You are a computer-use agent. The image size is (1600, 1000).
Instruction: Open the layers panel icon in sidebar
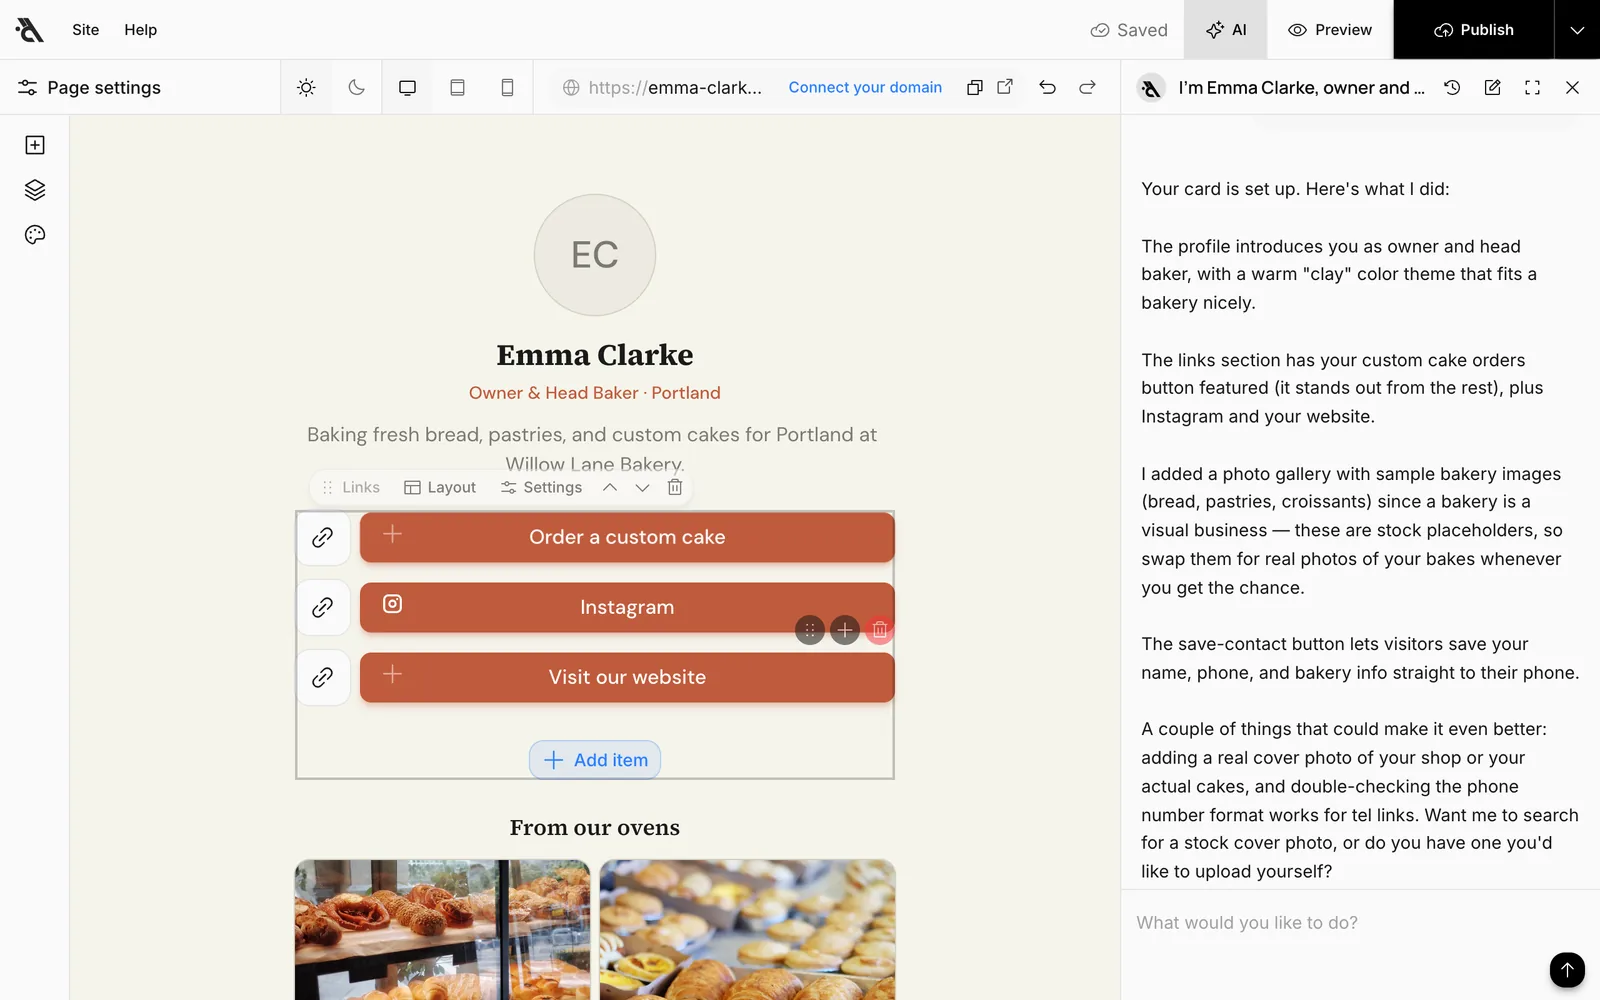35,190
